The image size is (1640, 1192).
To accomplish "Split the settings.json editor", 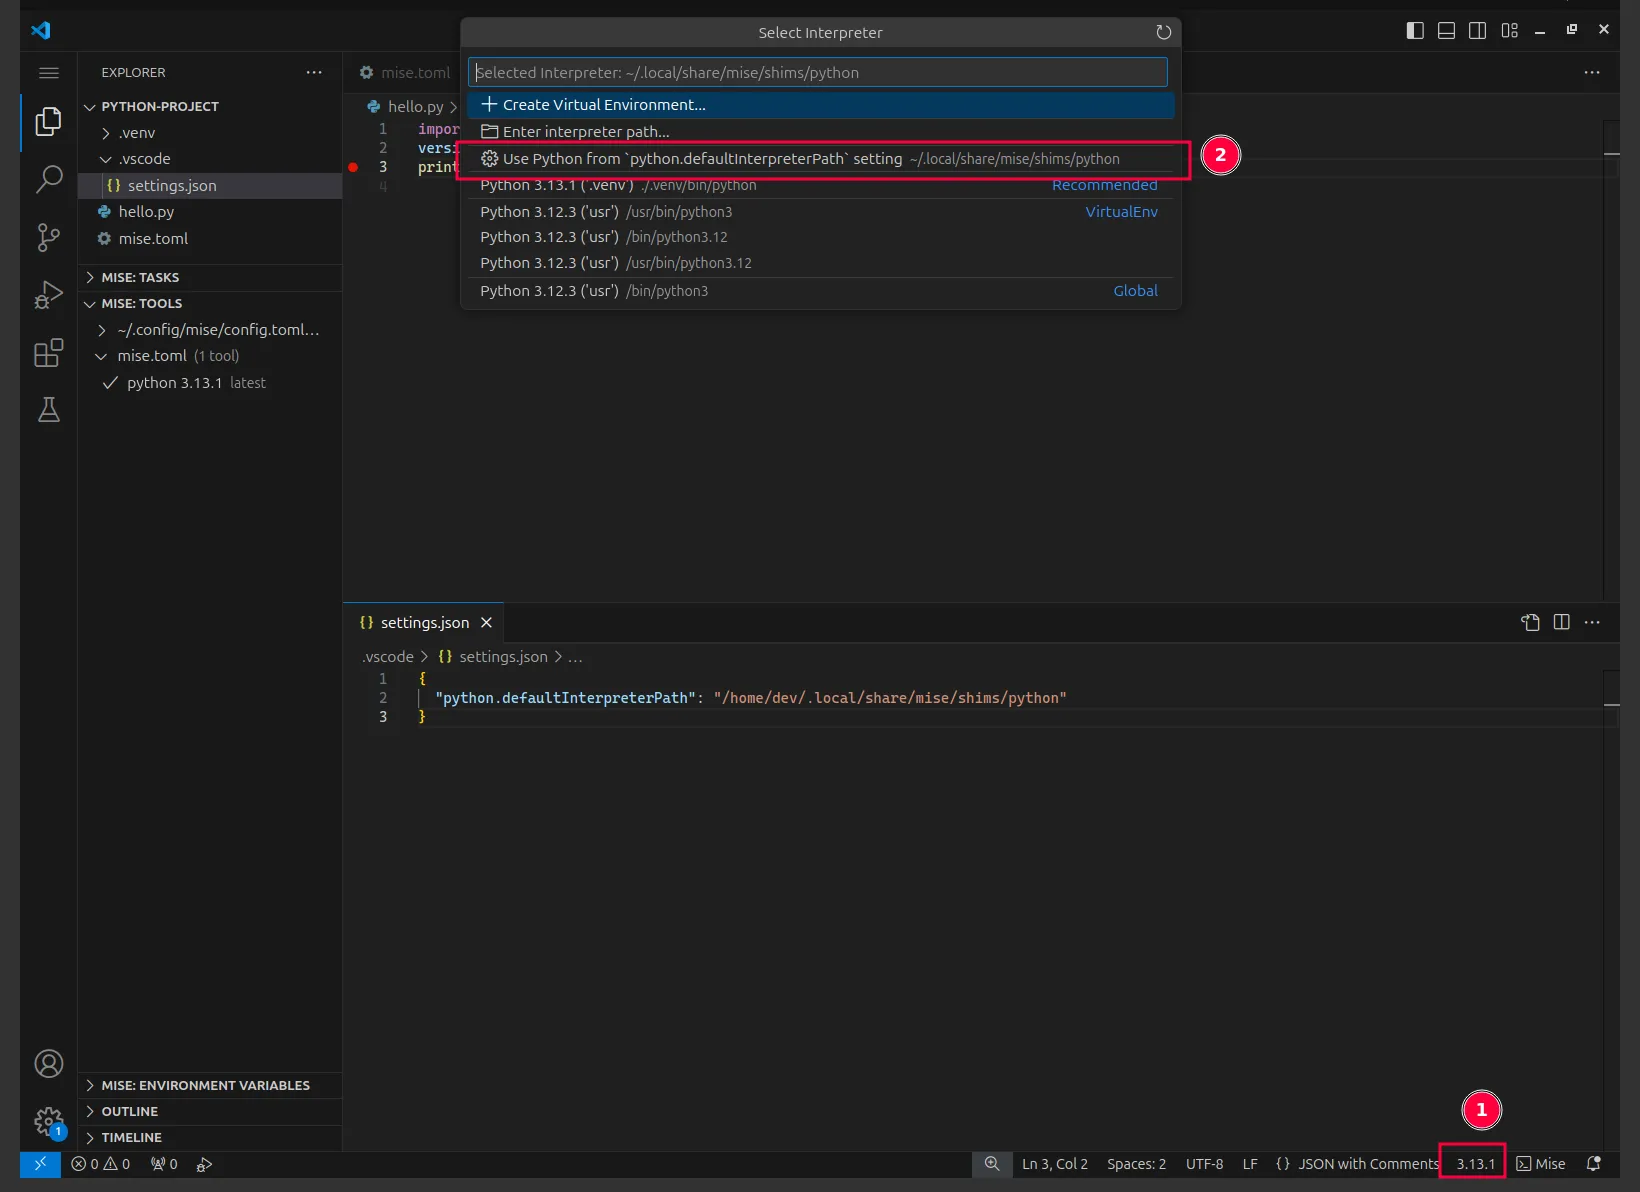I will pos(1561,622).
